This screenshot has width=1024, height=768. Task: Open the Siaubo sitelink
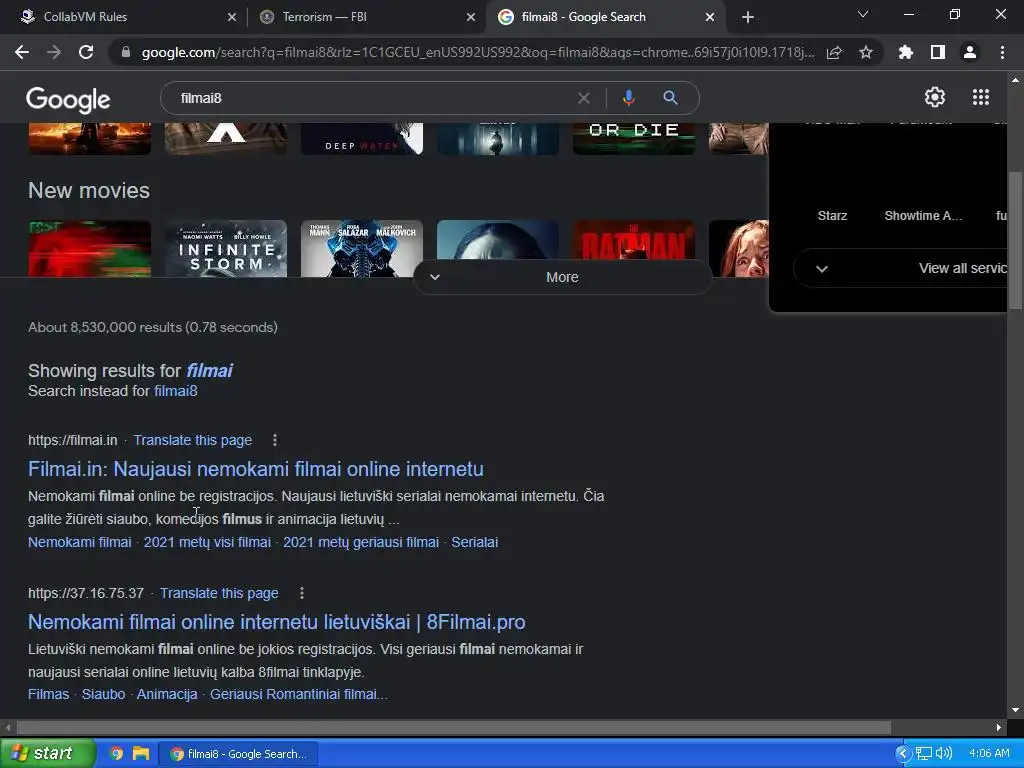tap(103, 694)
